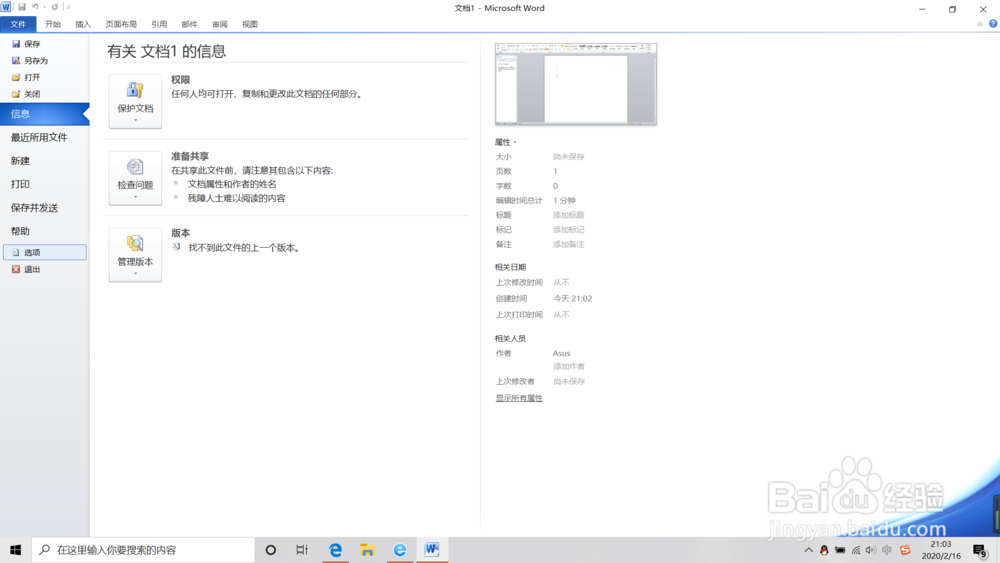Viewport: 1000px width, 563px height.
Task: Click the document preview thumbnail
Action: click(x=576, y=84)
